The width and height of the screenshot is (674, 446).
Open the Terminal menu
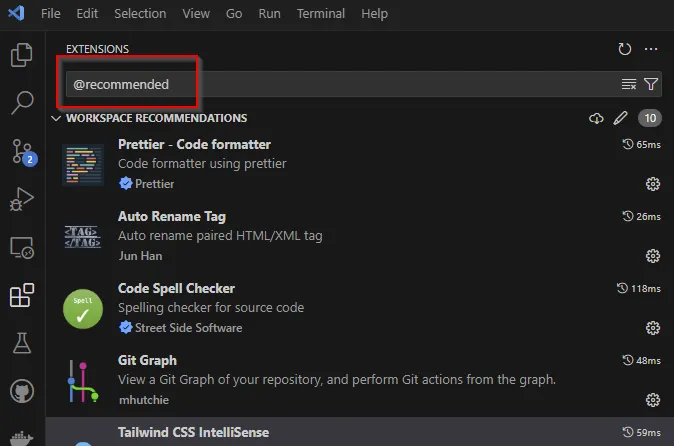(321, 14)
